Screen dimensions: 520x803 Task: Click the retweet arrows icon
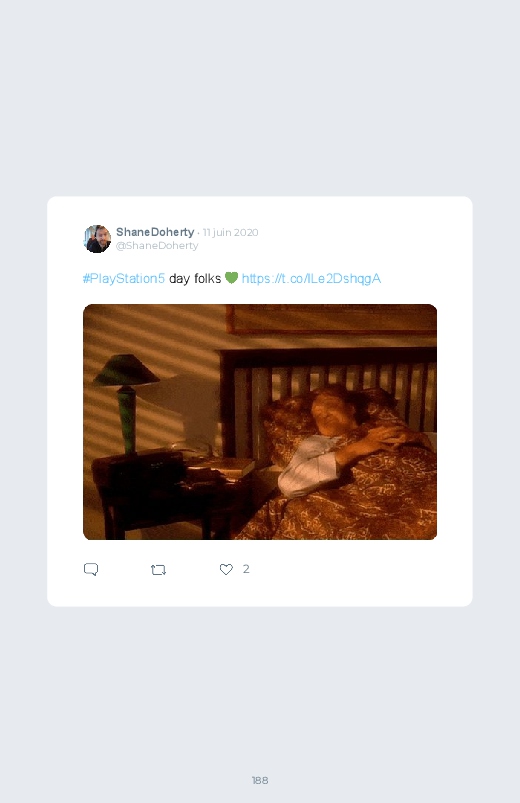tap(158, 569)
